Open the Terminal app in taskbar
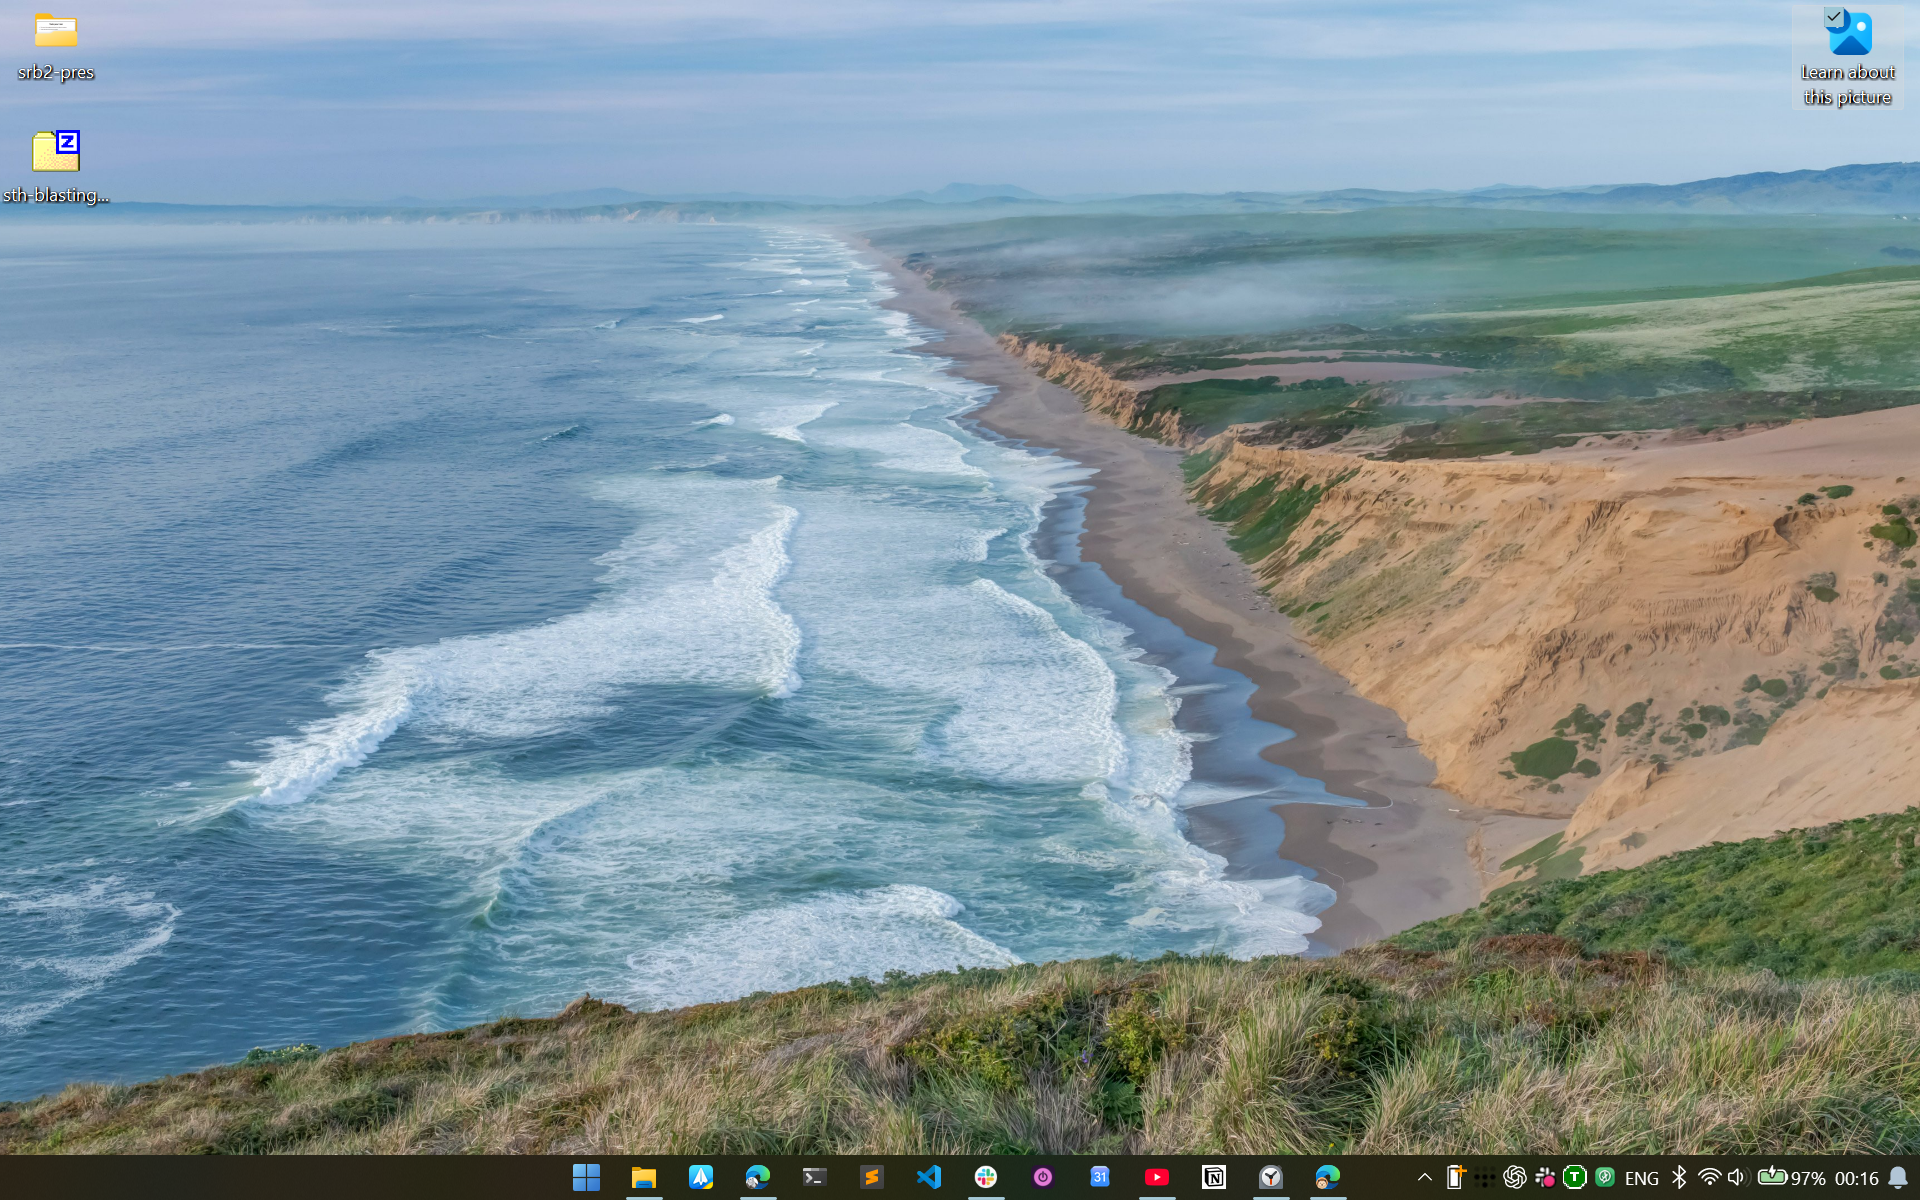The height and width of the screenshot is (1200, 1920). point(814,1177)
